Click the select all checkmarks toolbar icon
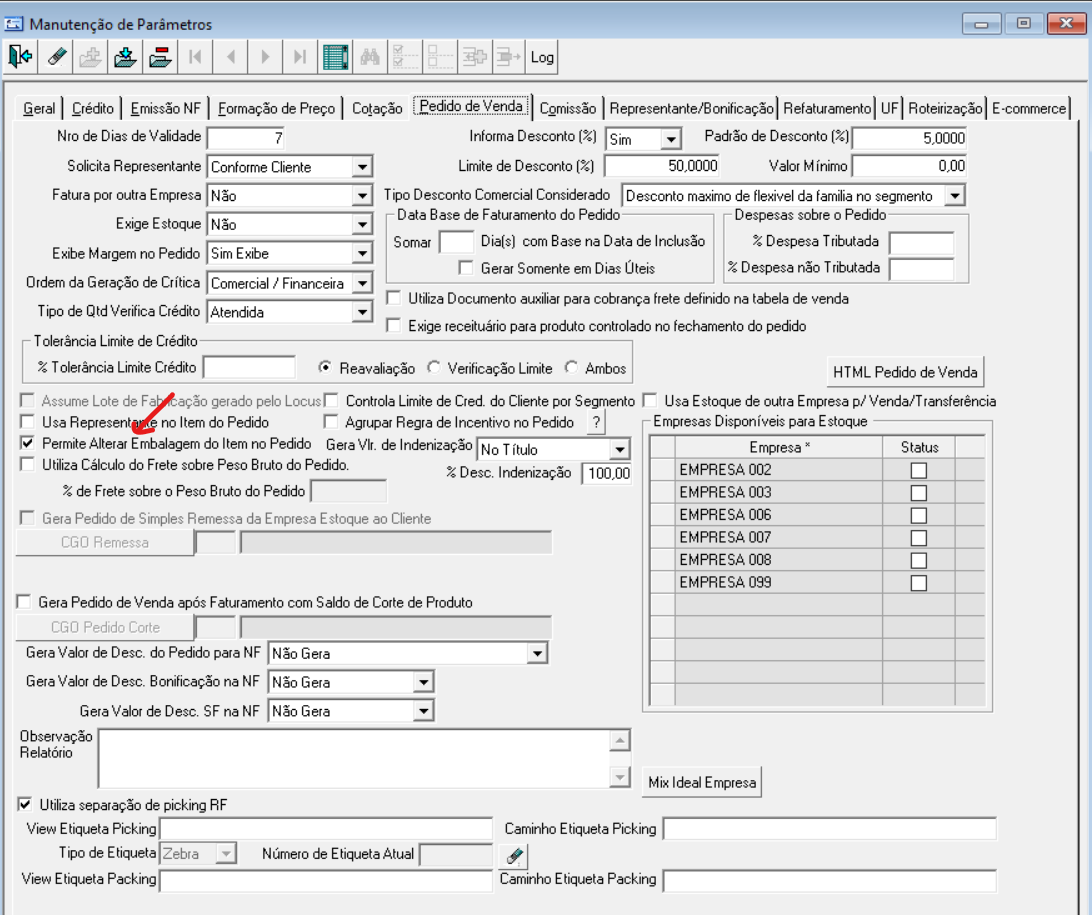1092x915 pixels. pyautogui.click(x=405, y=57)
